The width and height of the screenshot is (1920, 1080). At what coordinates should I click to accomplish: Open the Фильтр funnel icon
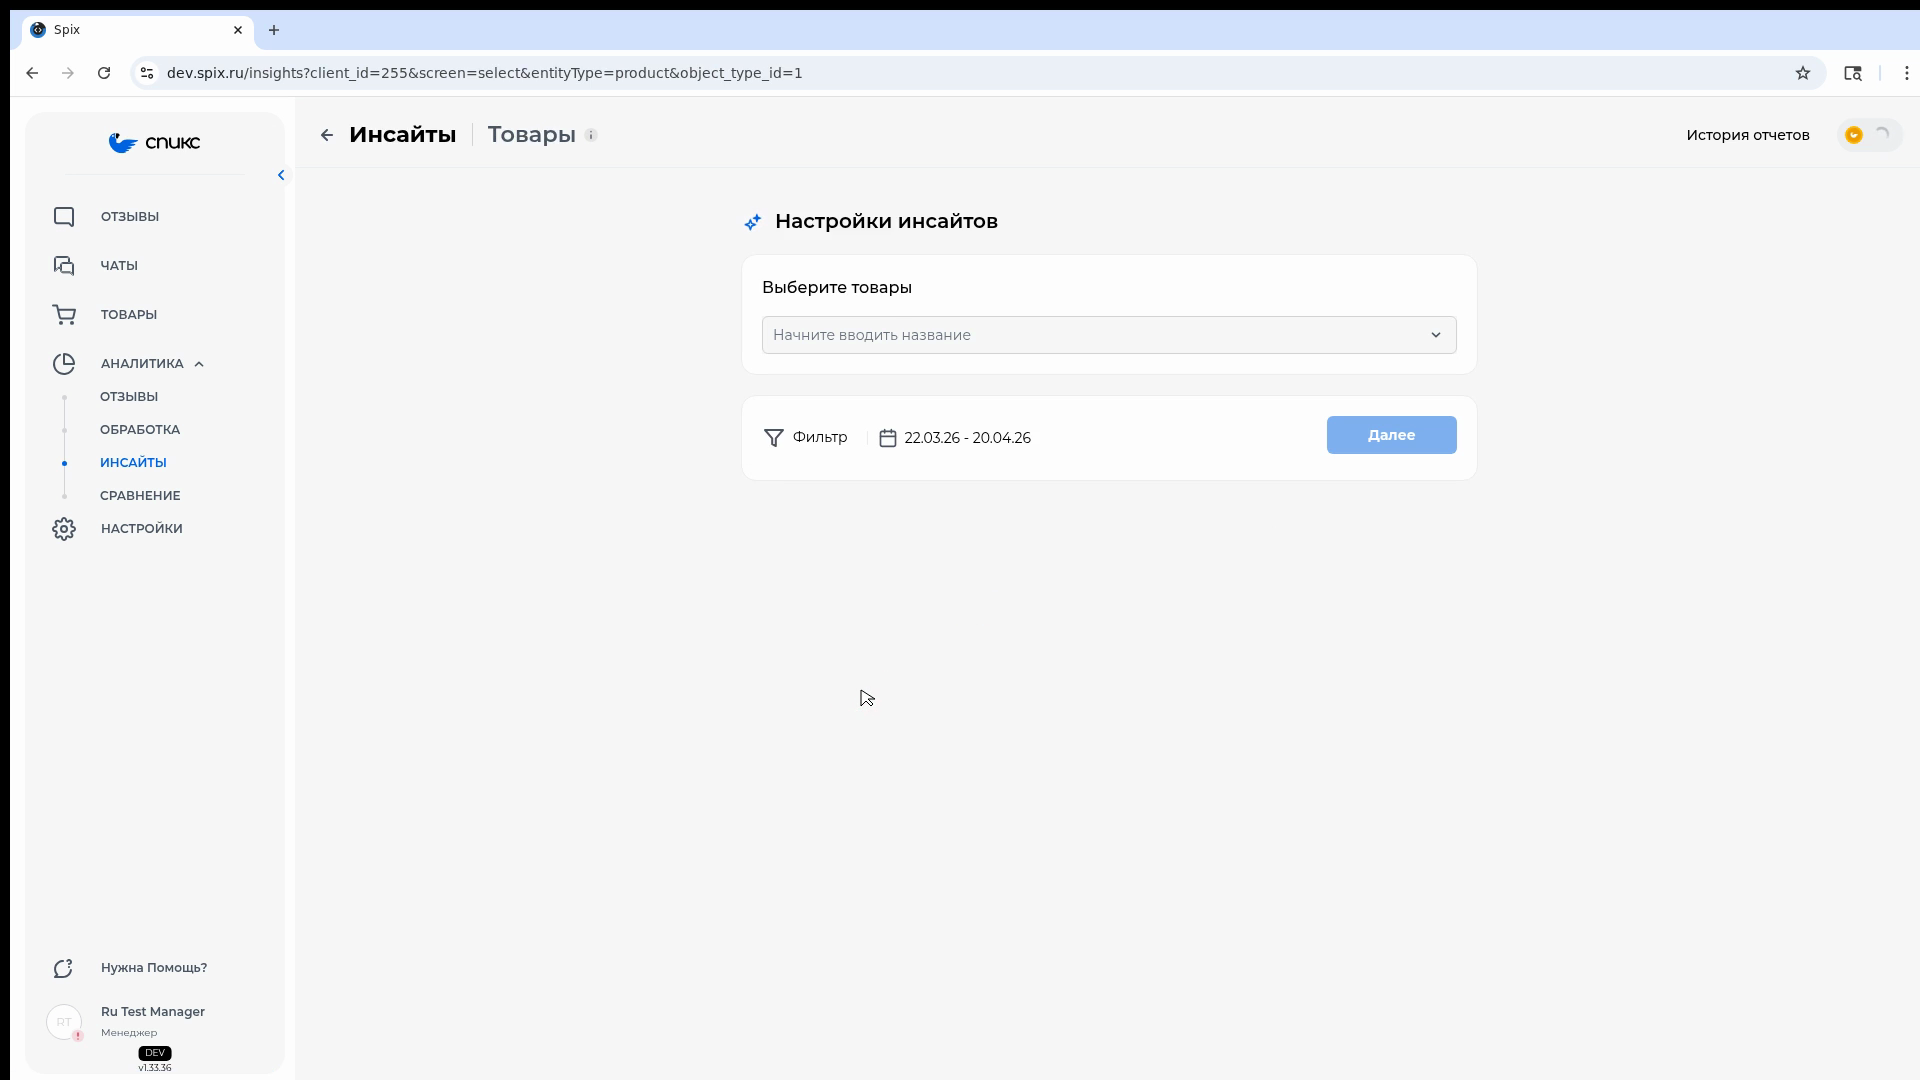[x=774, y=438]
